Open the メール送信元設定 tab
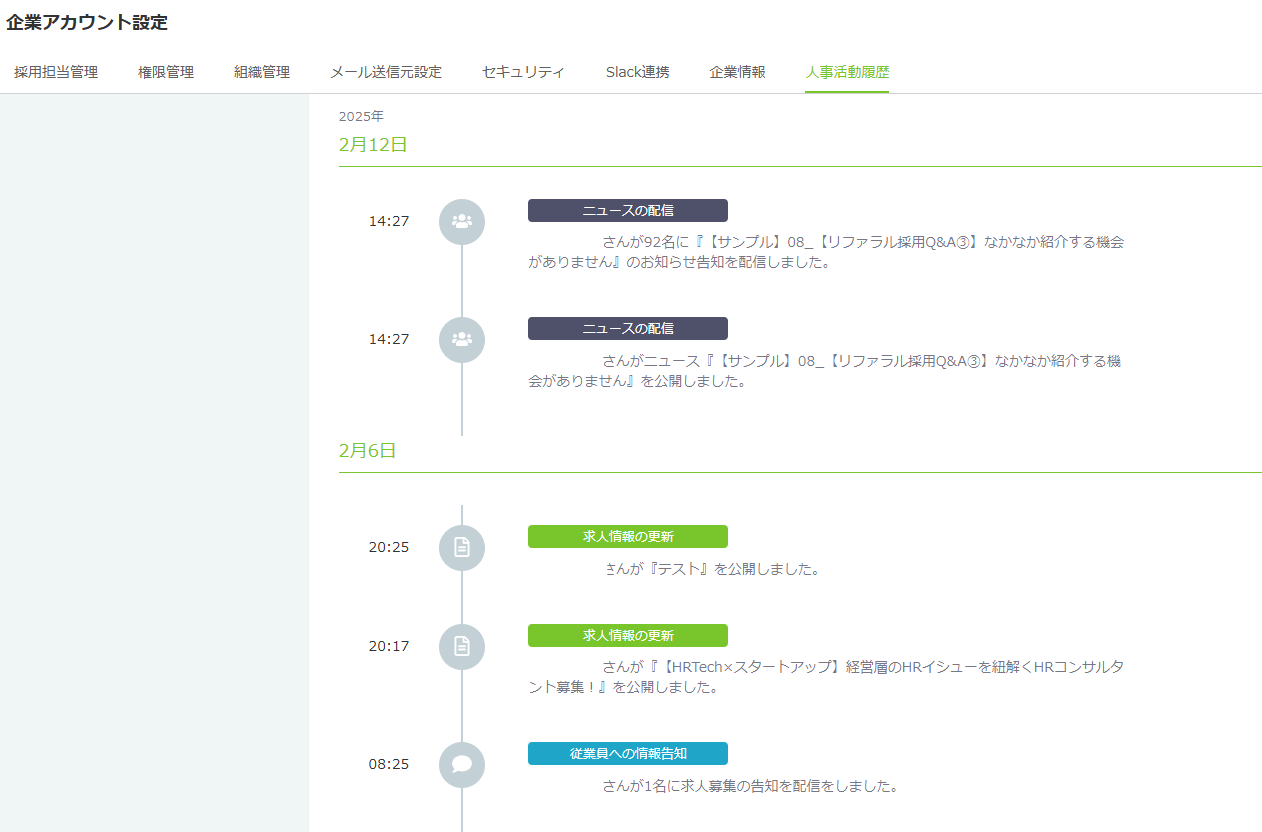Viewport: 1262px width, 832px height. [386, 72]
